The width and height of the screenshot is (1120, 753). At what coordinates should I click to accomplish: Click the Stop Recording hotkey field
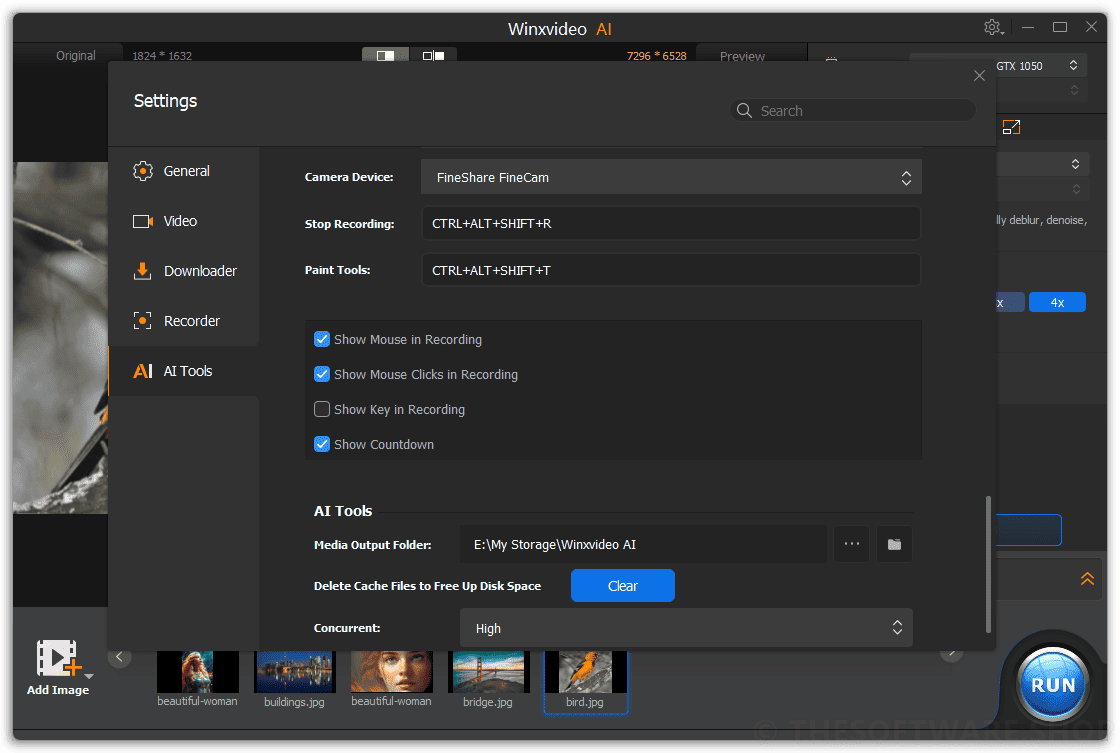671,224
